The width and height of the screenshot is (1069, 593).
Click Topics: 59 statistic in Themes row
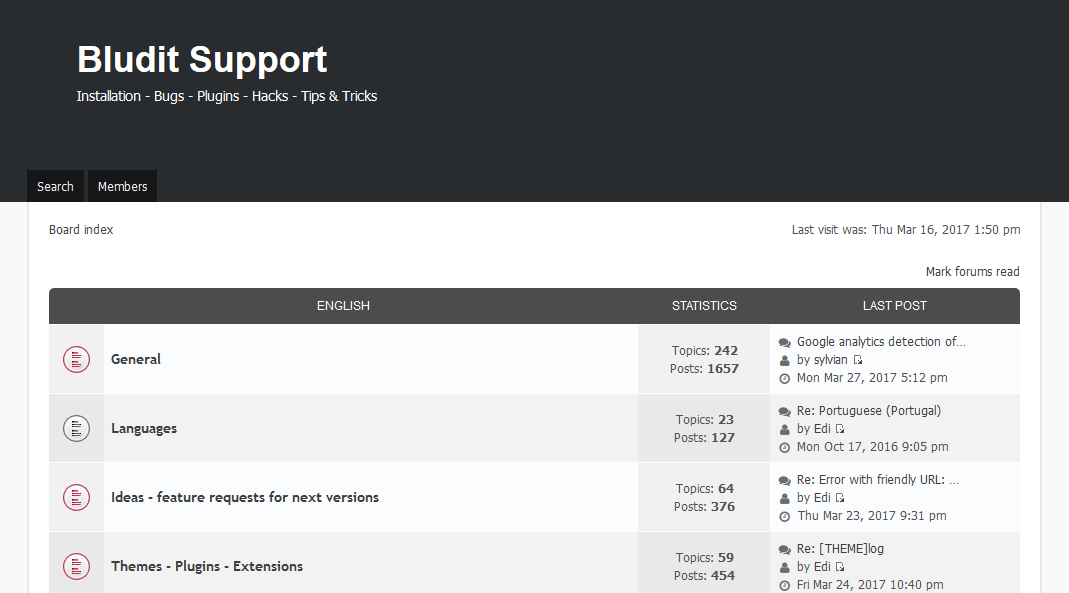tap(704, 557)
